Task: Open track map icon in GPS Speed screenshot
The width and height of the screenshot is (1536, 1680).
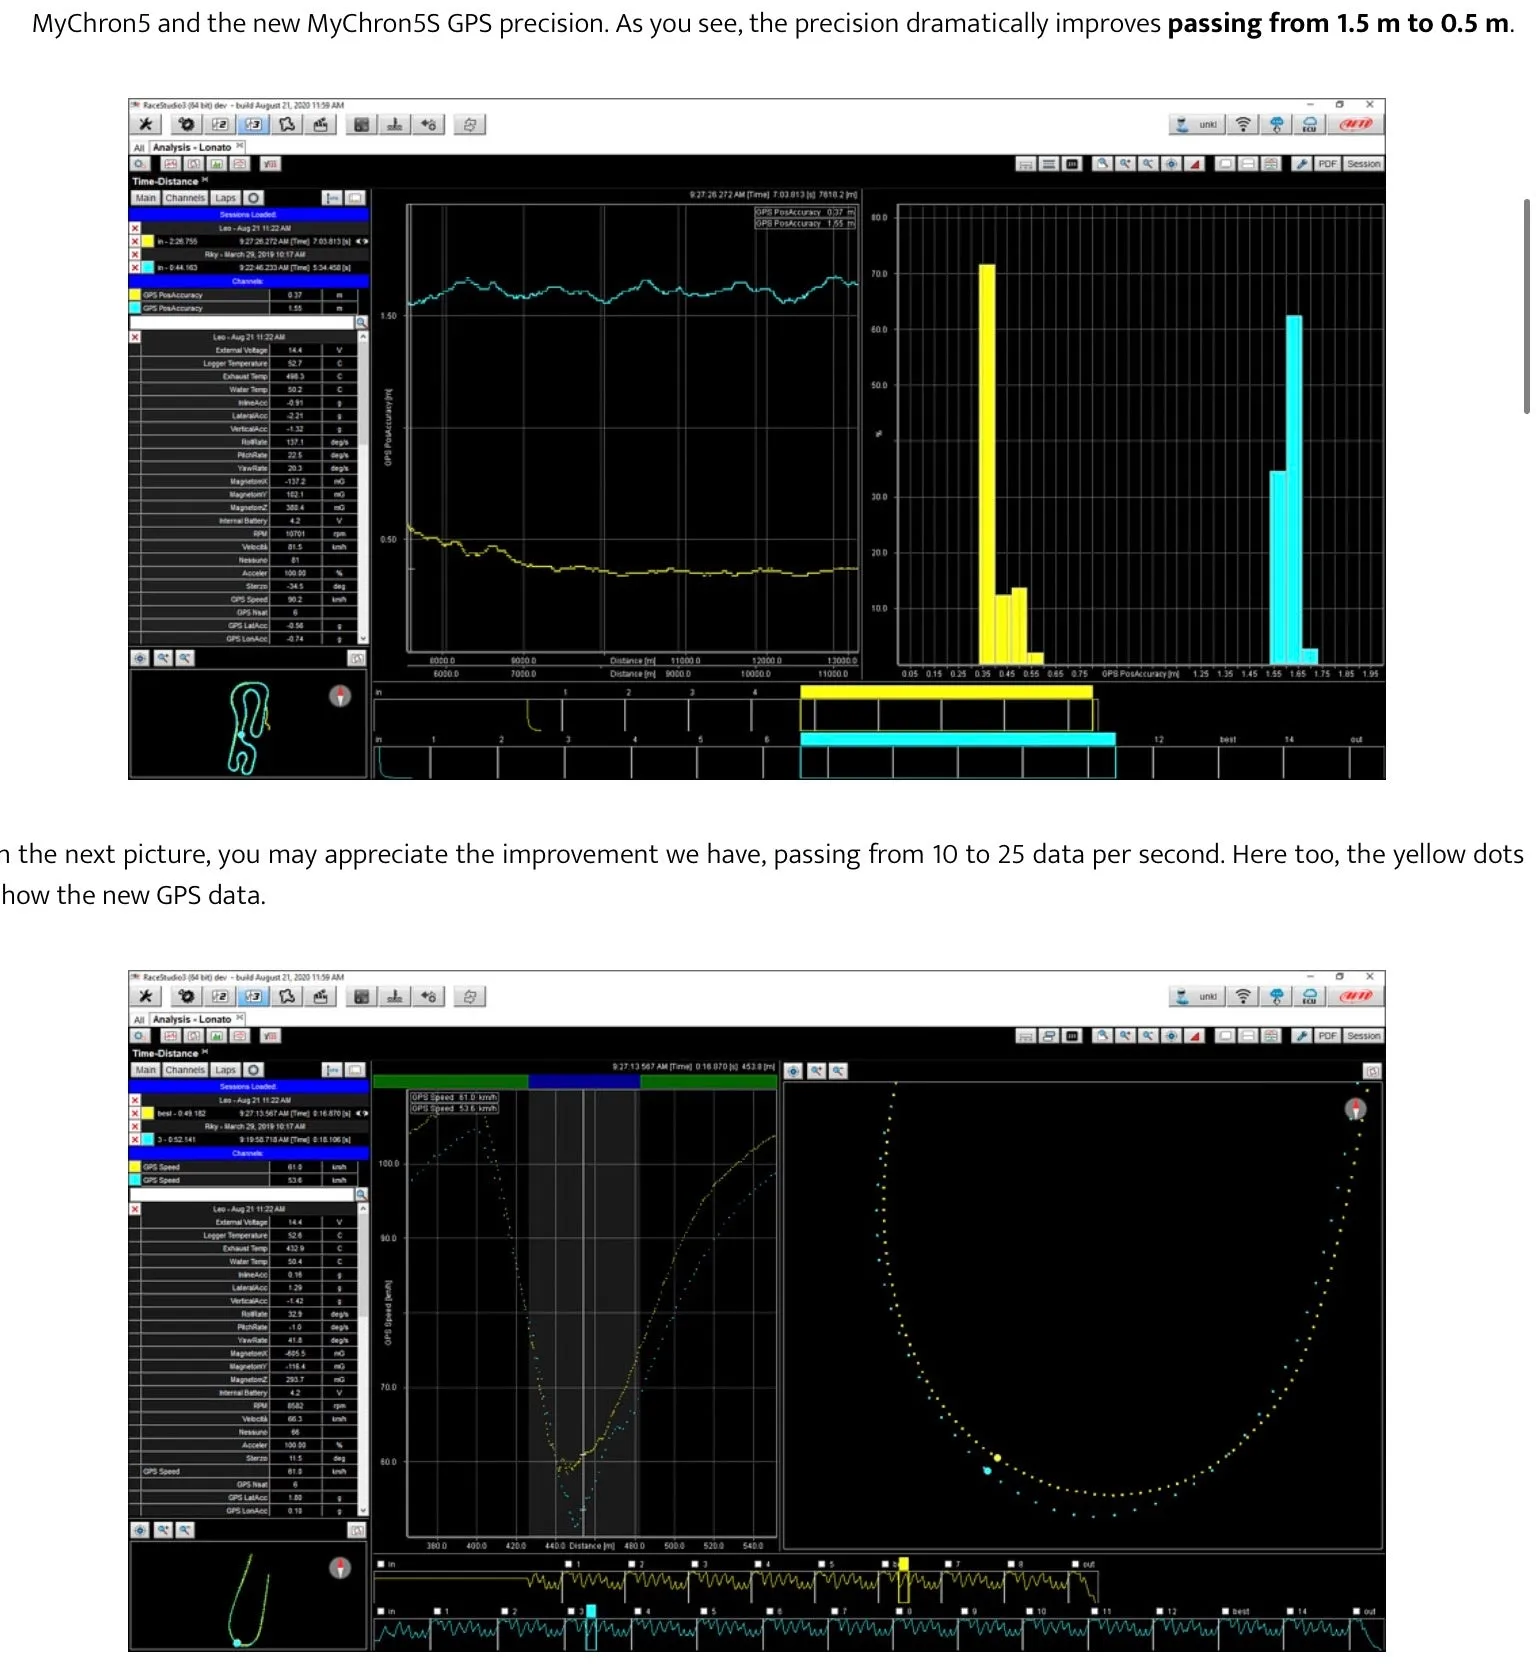Action: (287, 996)
